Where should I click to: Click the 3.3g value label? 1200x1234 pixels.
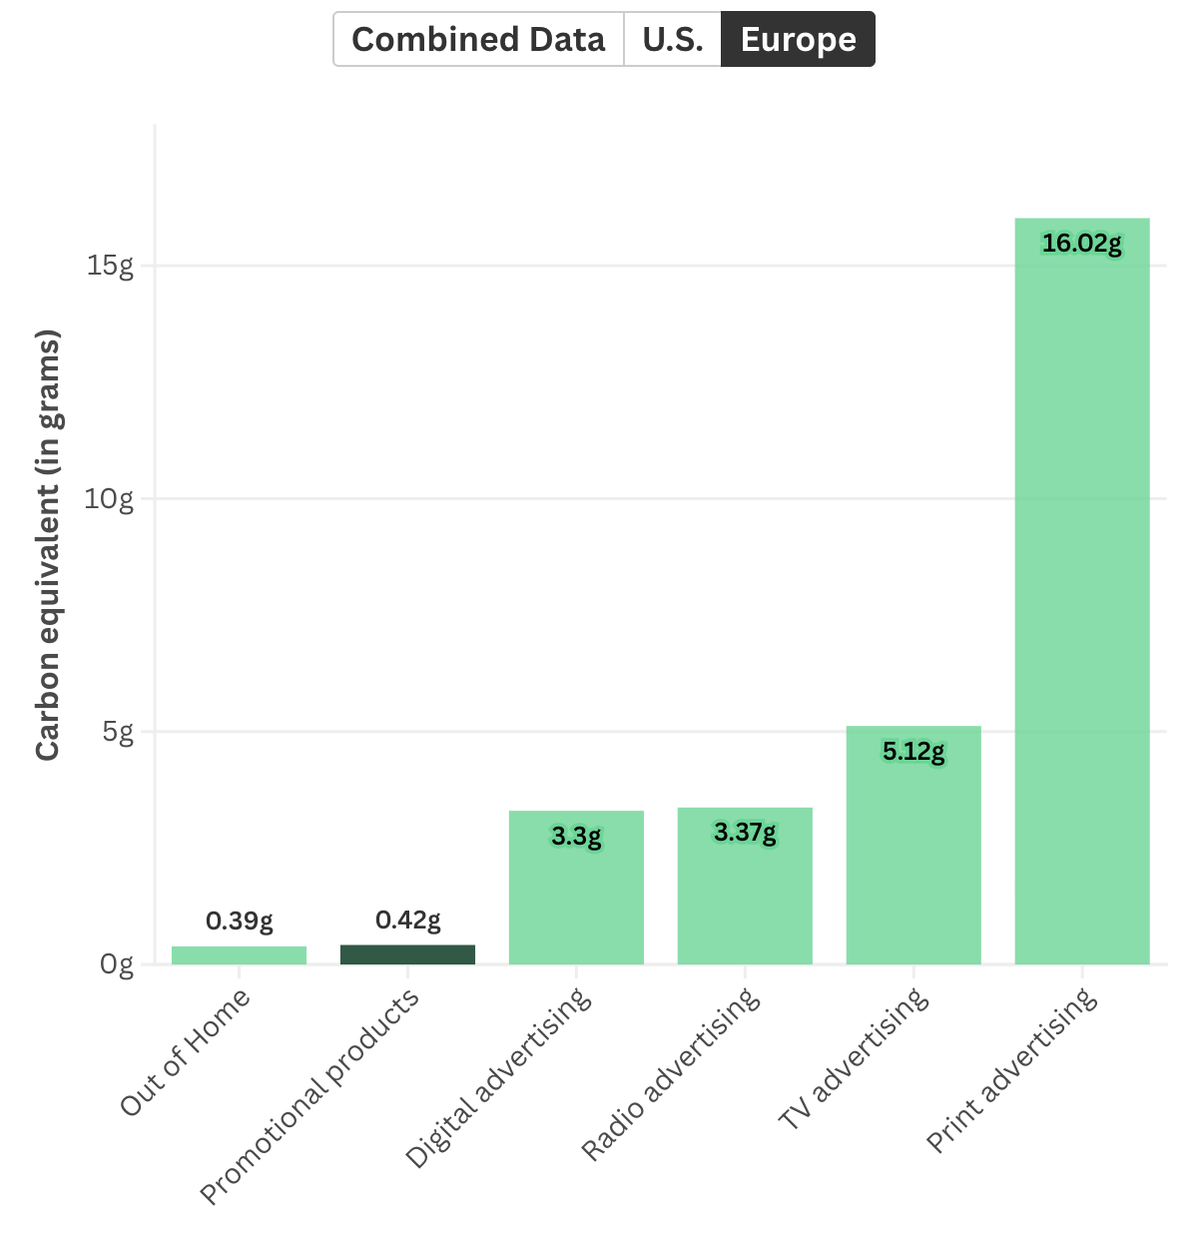pos(576,836)
